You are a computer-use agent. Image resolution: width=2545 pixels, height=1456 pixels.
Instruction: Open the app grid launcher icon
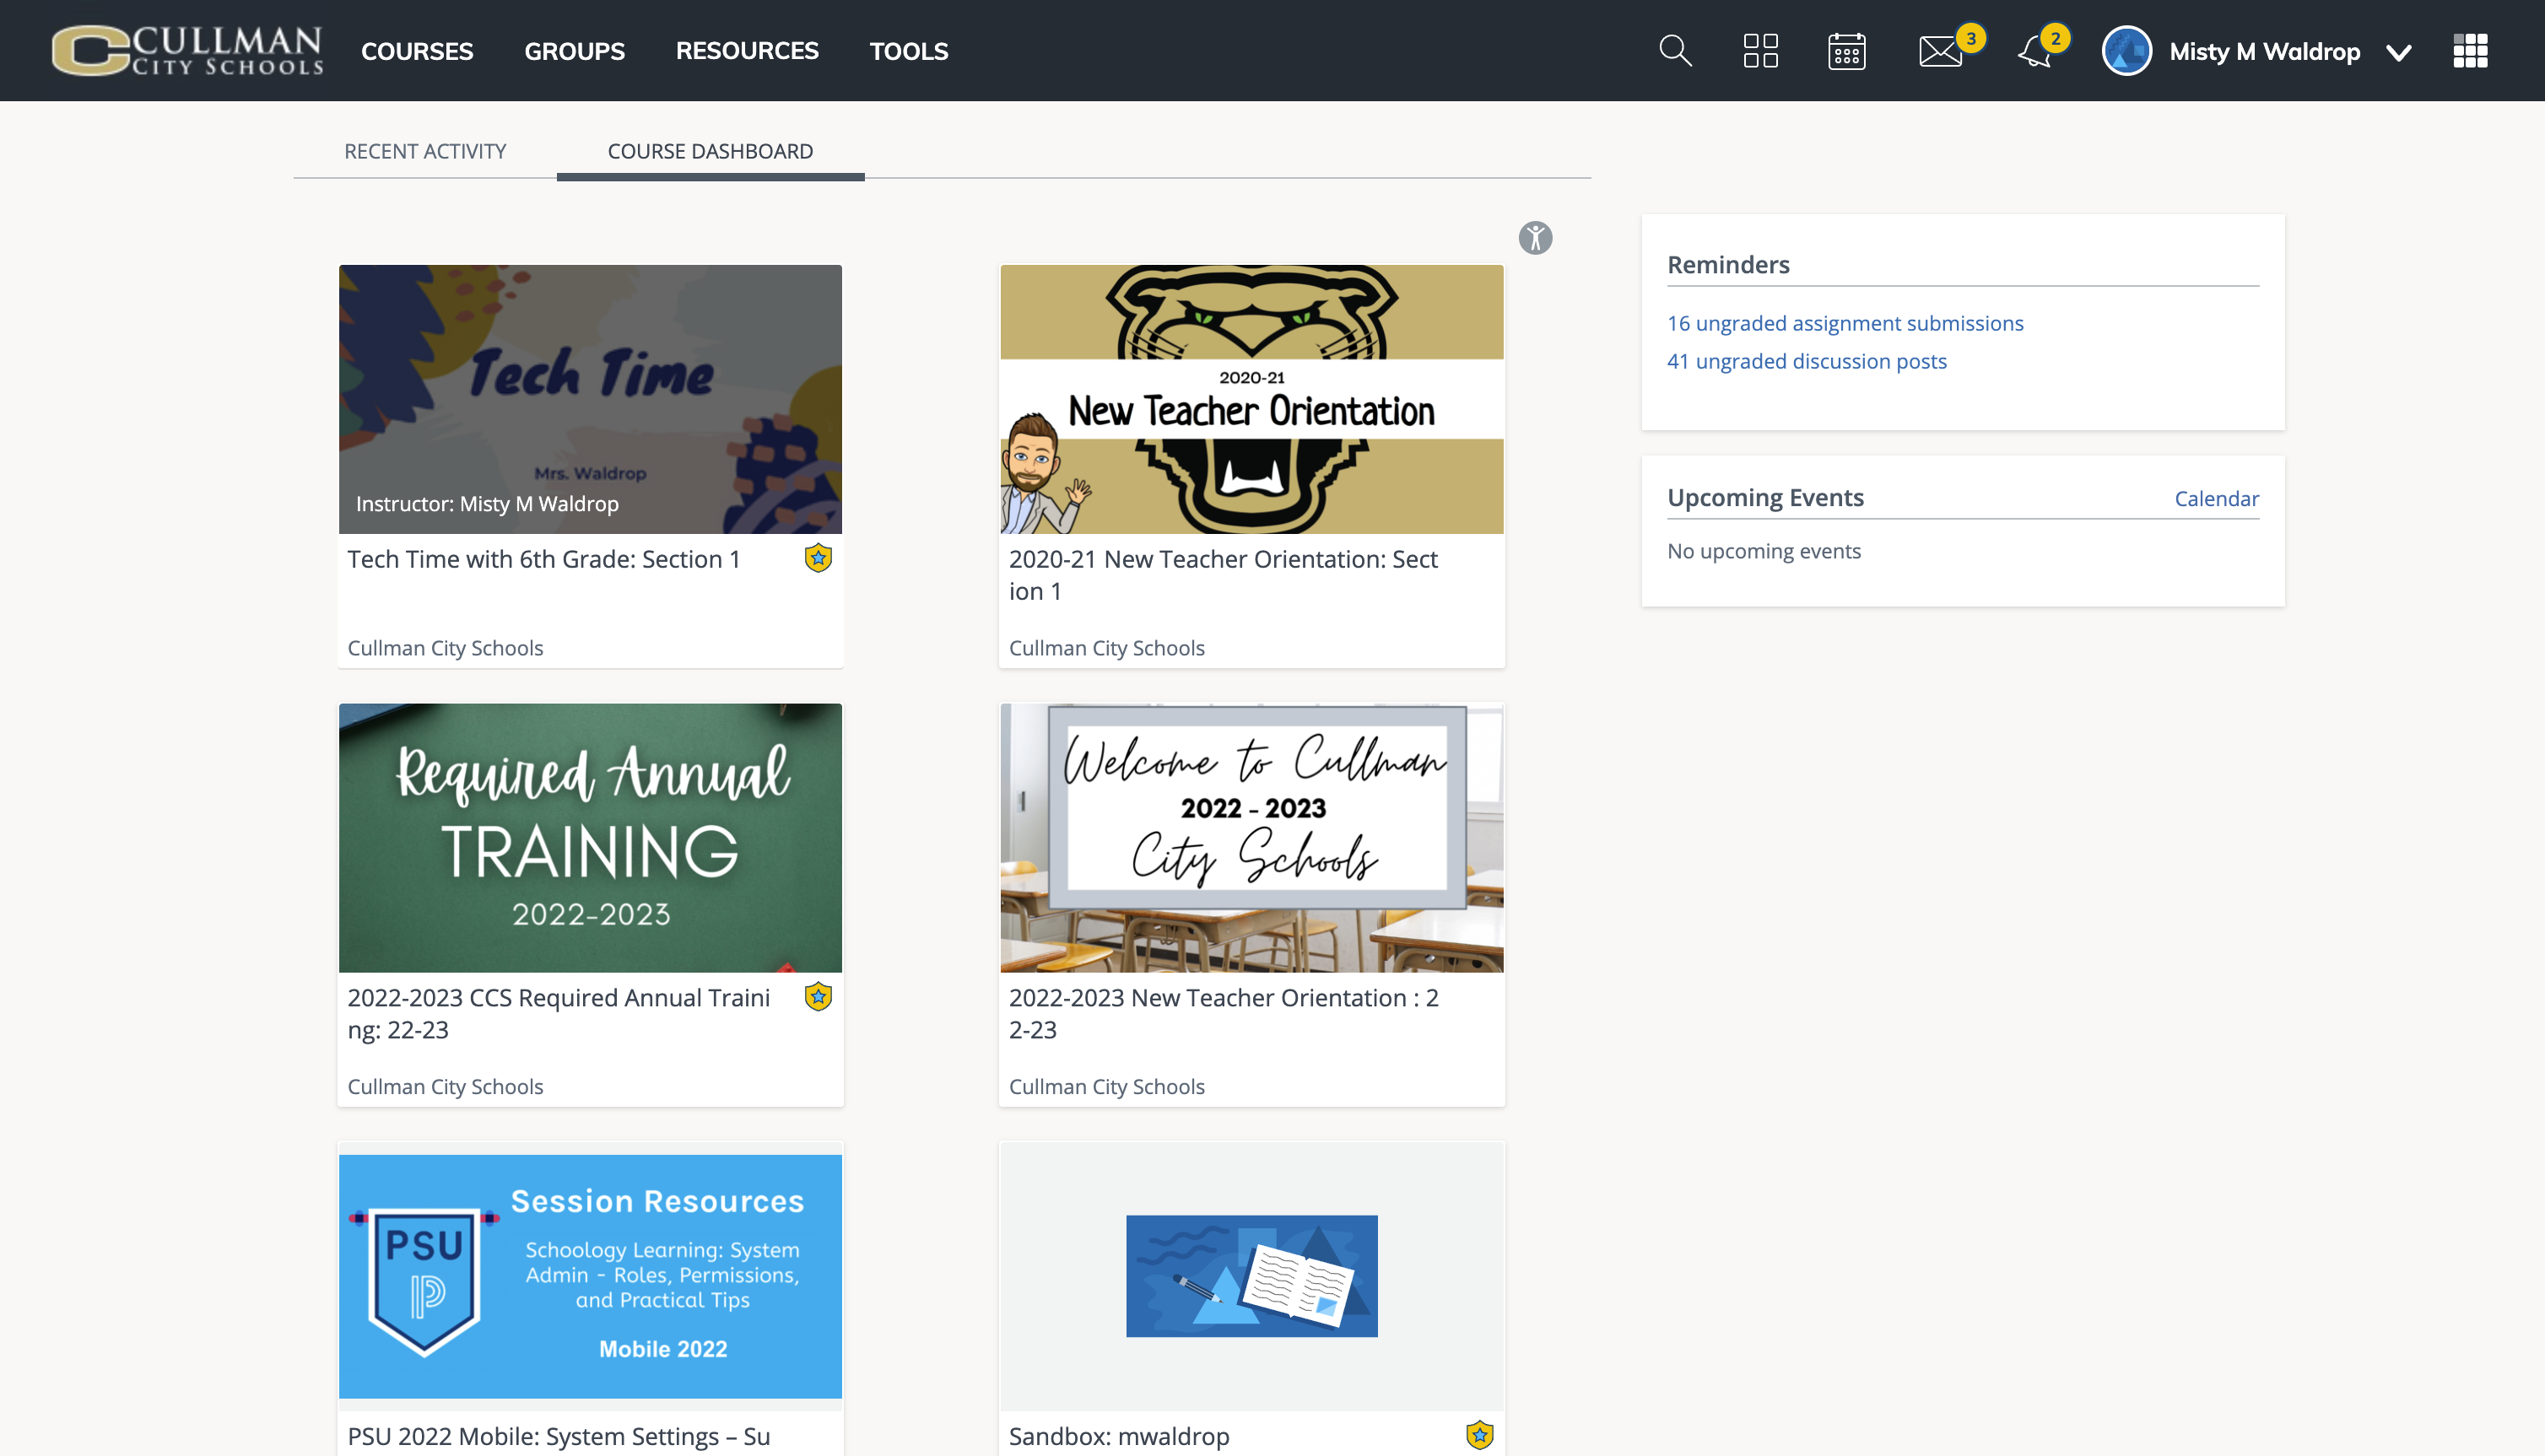click(x=2470, y=51)
